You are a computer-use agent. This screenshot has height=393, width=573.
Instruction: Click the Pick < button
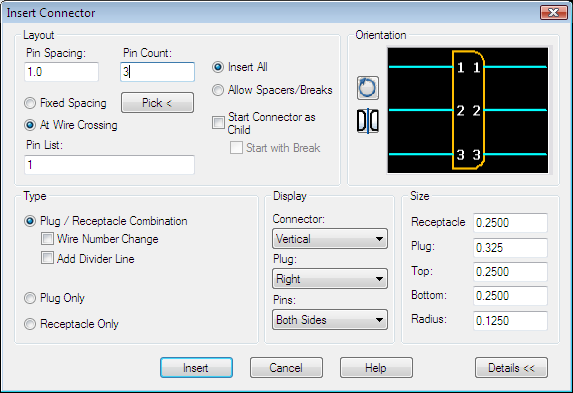coord(158,103)
